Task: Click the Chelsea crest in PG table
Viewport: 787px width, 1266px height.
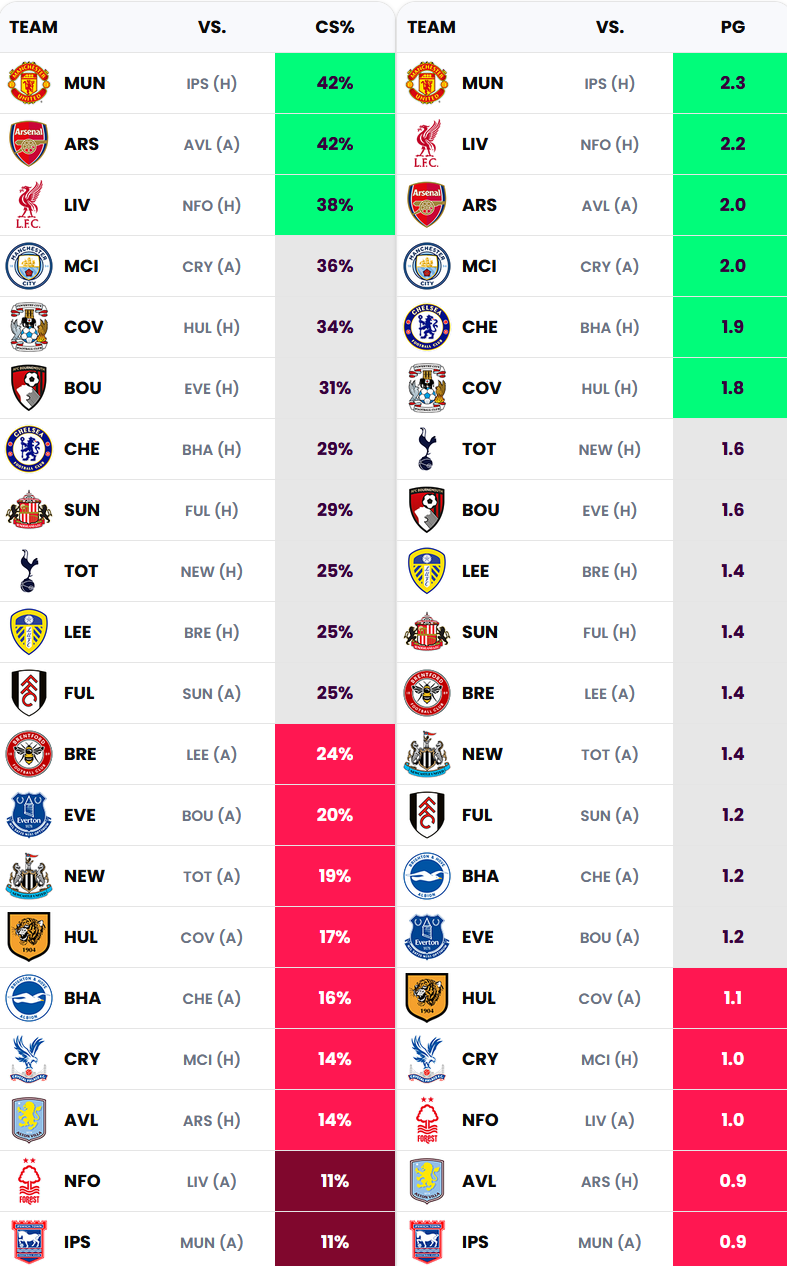Action: tap(427, 327)
